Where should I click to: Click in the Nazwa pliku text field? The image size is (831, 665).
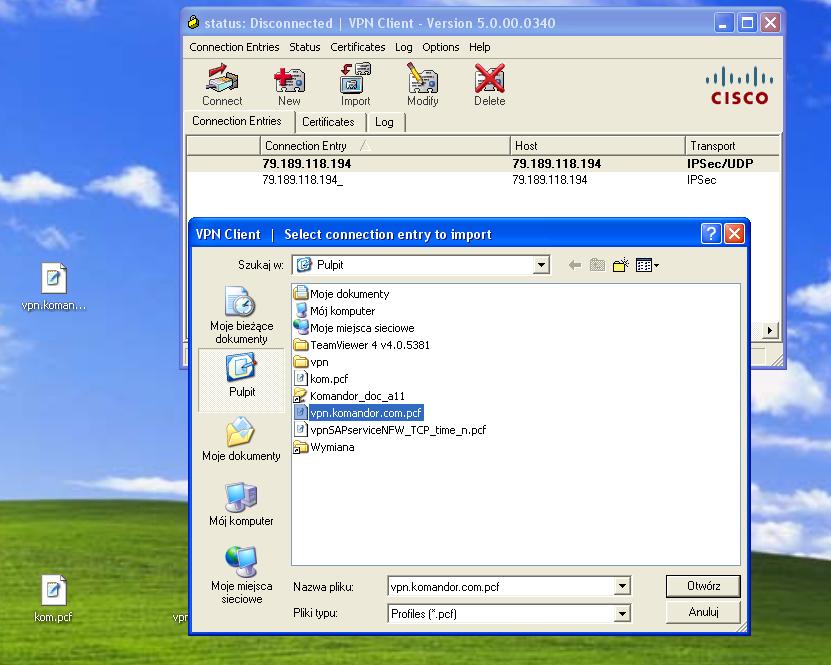(x=501, y=587)
